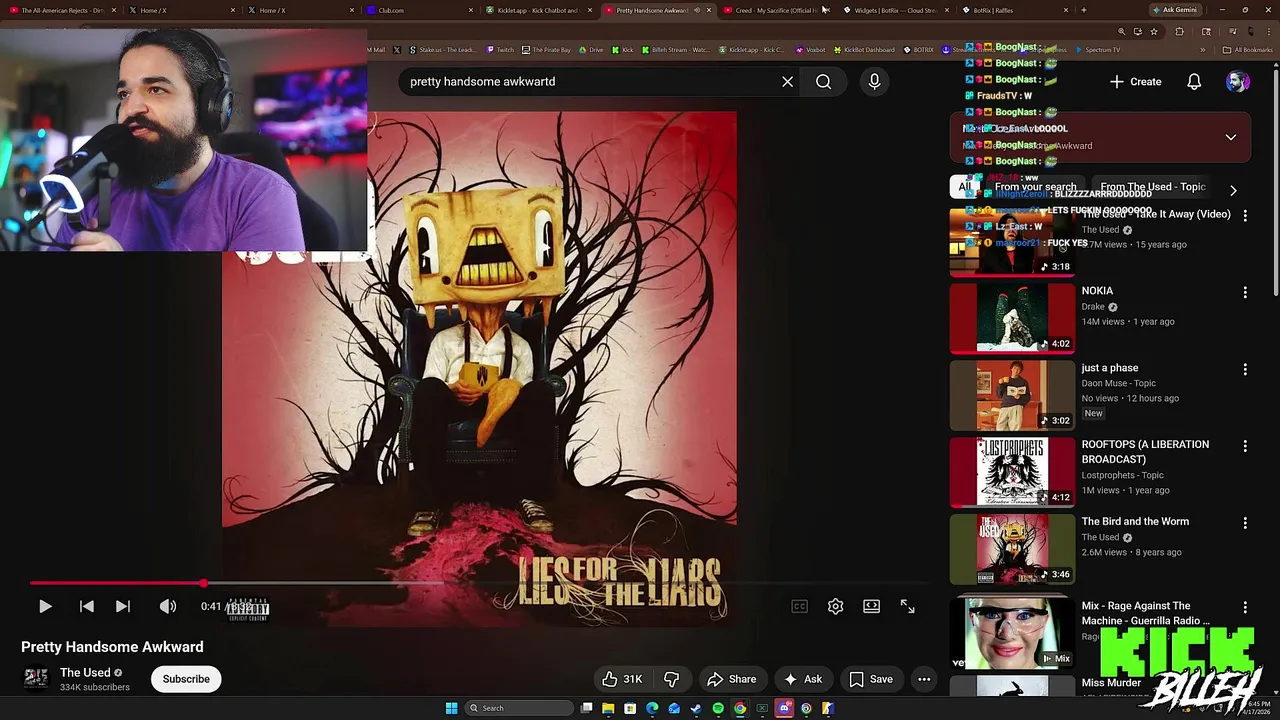Open options for Rage Against Machine mix

click(1245, 607)
